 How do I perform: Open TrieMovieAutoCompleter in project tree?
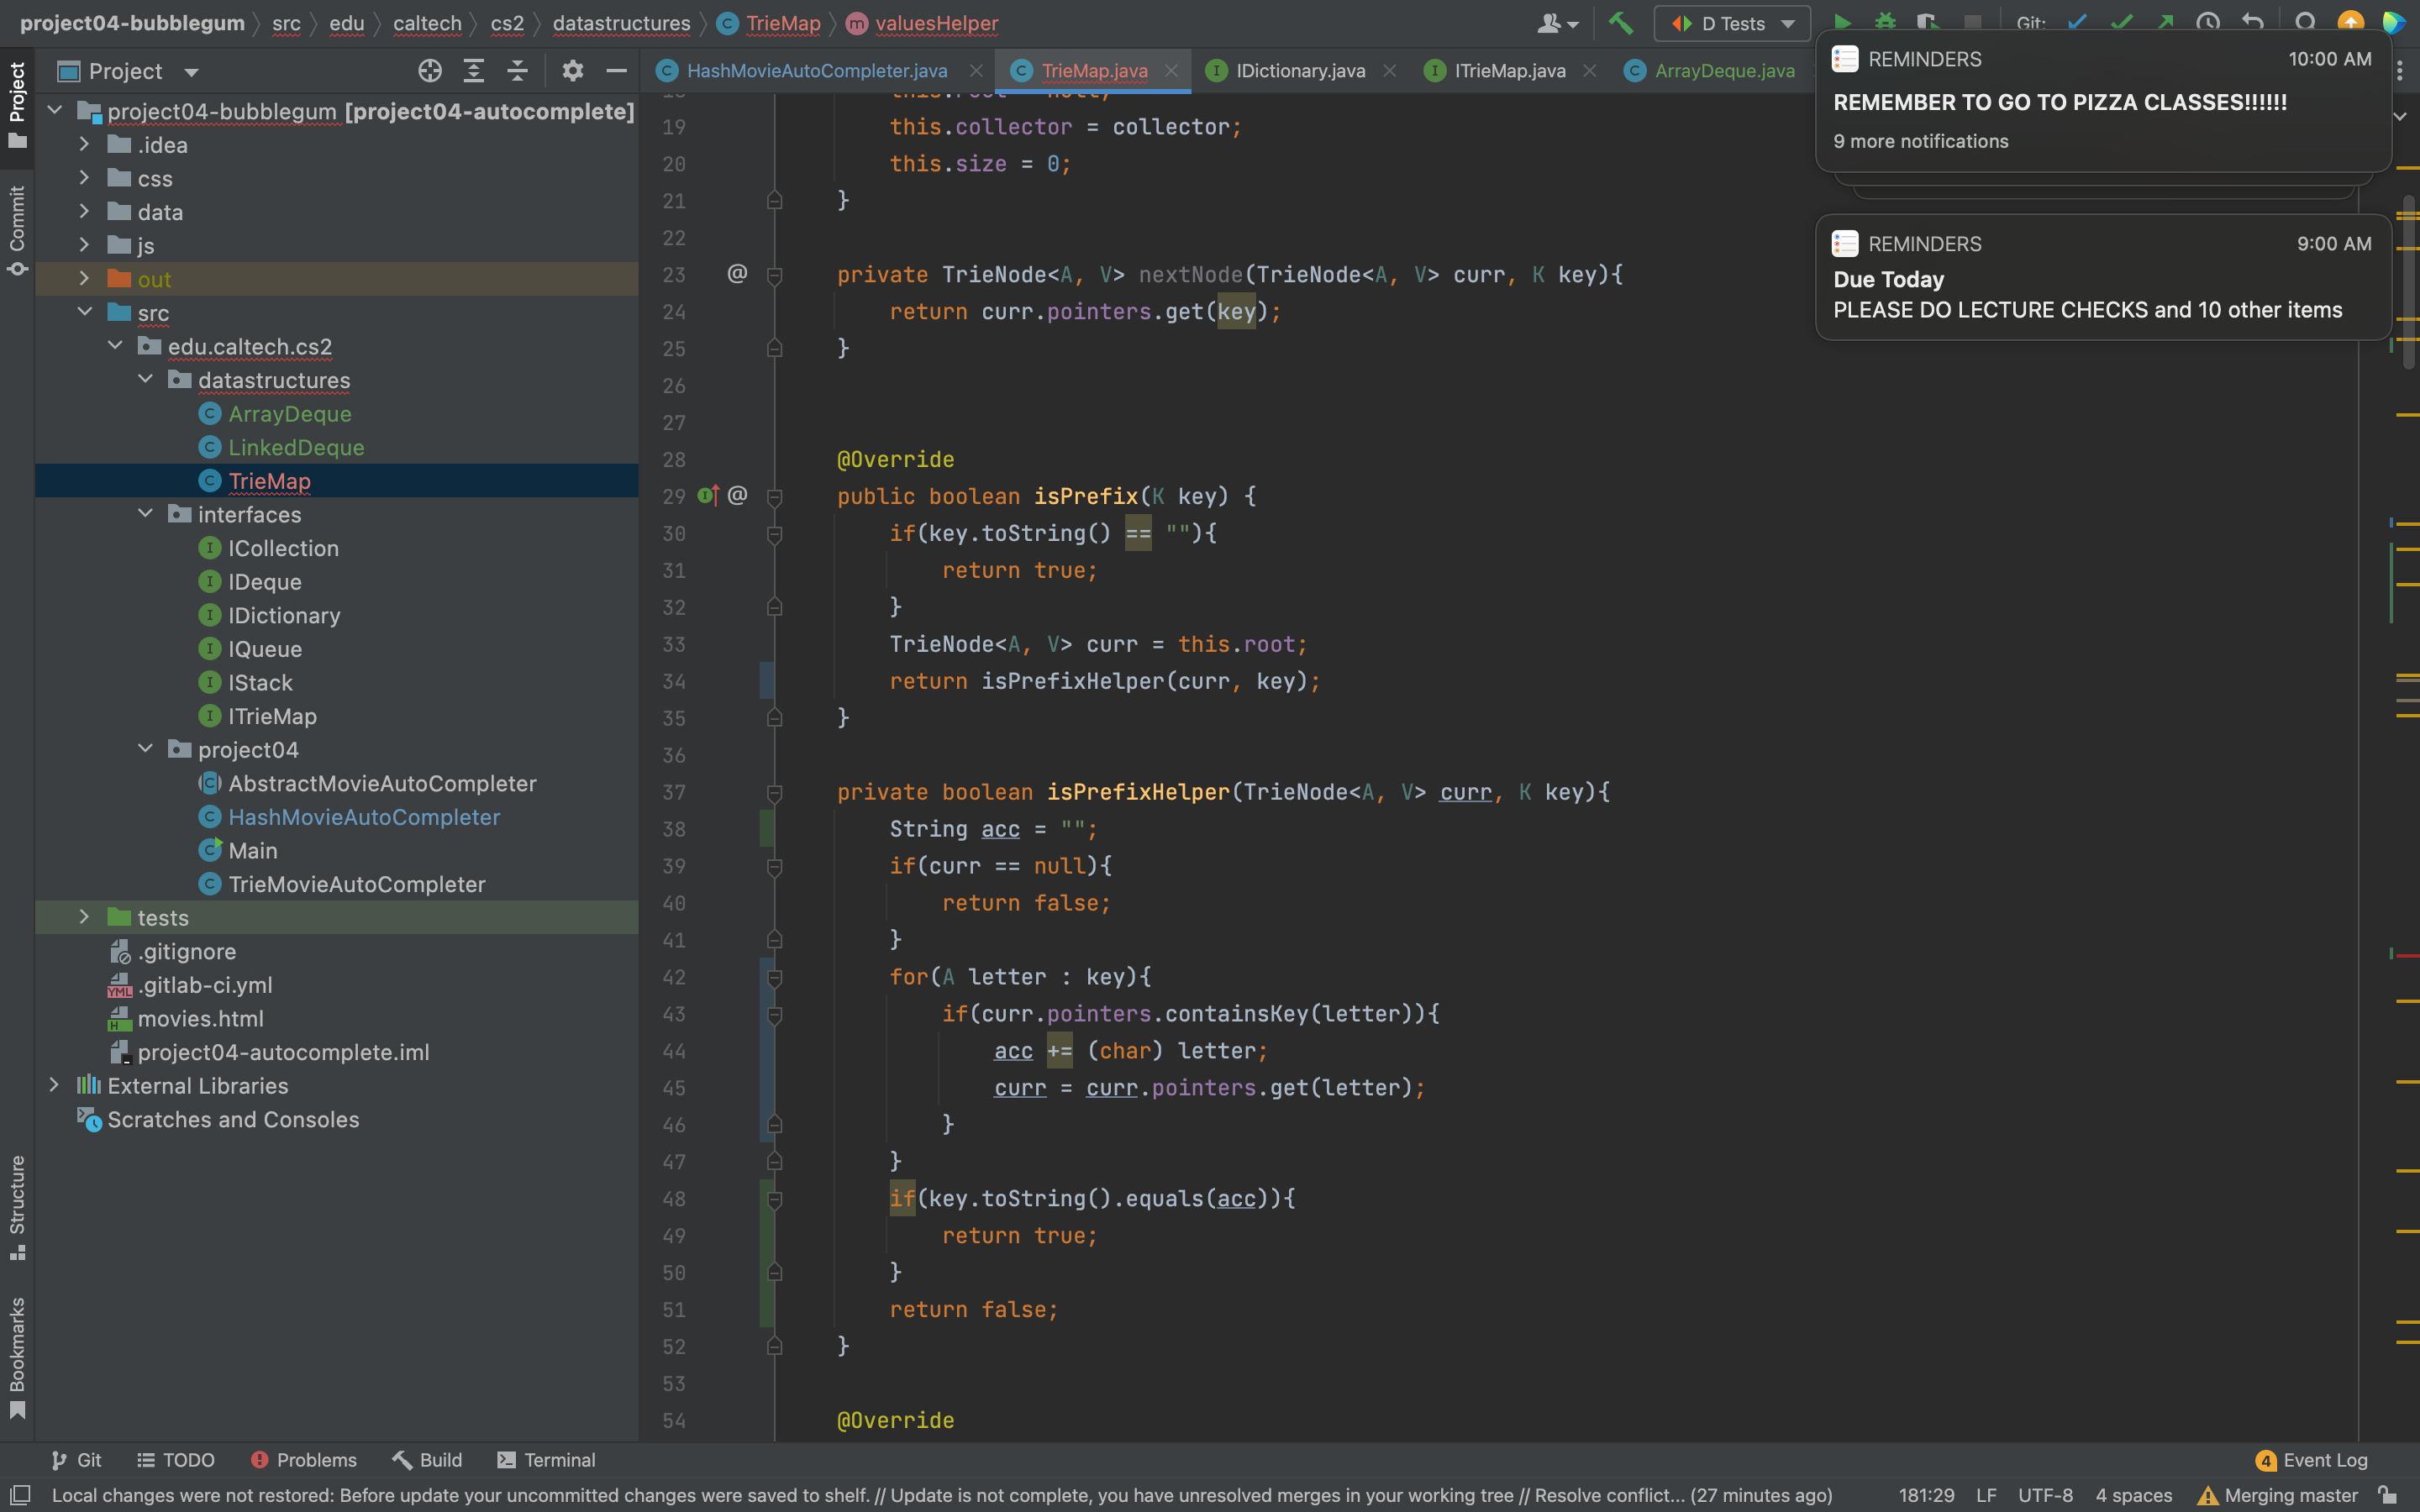click(x=356, y=884)
